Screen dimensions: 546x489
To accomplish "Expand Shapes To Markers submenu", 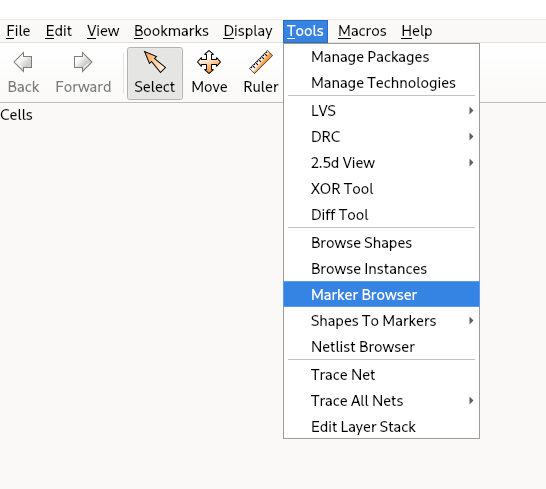I will 381,321.
